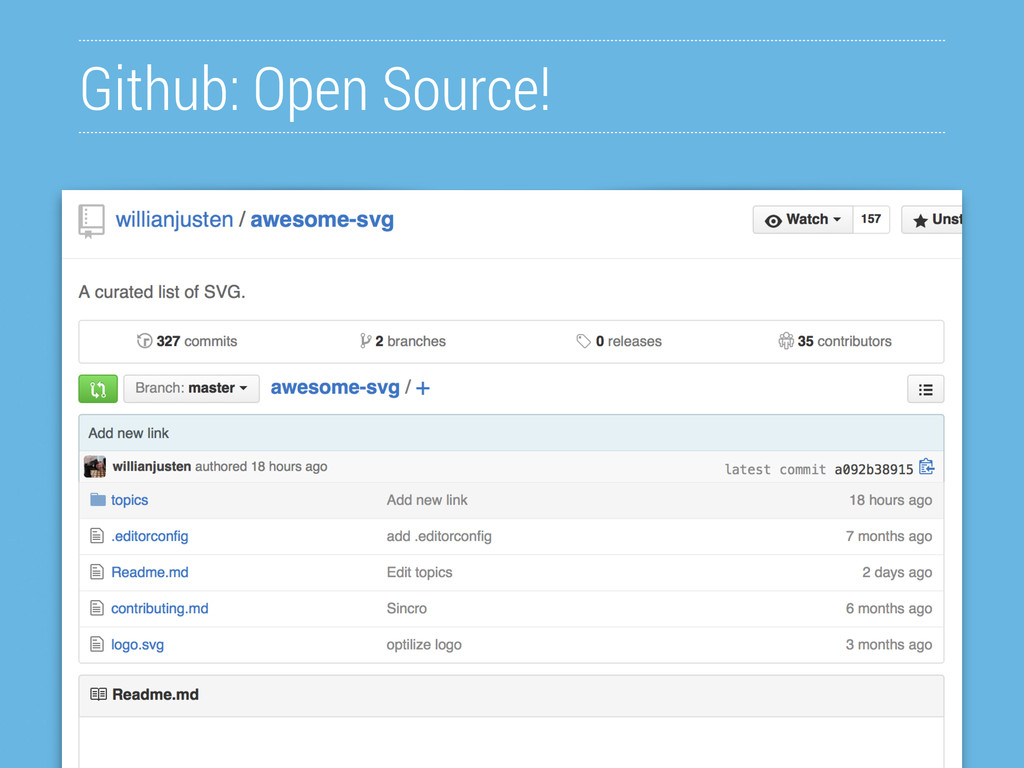Show the 0 releases page
The image size is (1024, 768).
(x=619, y=341)
